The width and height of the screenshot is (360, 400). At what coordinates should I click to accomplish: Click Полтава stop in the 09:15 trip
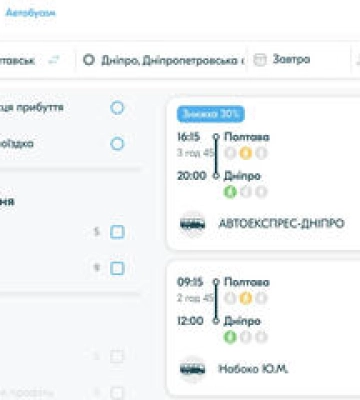click(x=247, y=282)
